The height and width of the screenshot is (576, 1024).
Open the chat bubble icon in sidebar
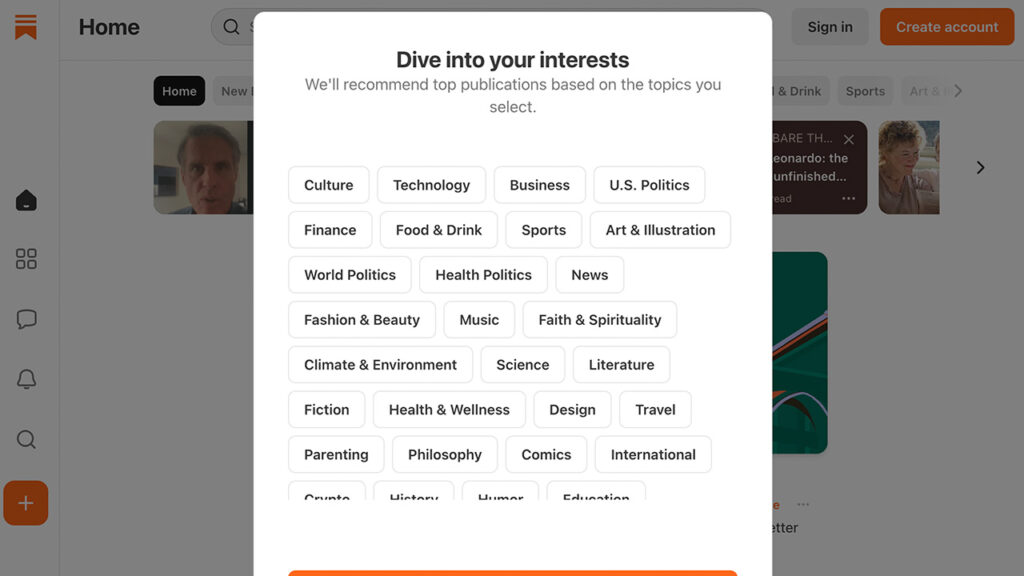coord(26,319)
